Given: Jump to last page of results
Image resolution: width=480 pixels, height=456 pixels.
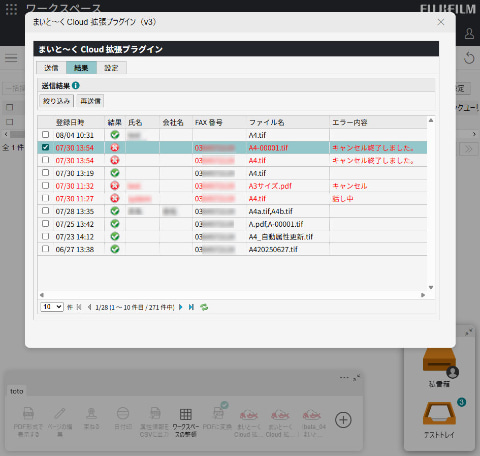Looking at the screenshot, I should tap(191, 307).
